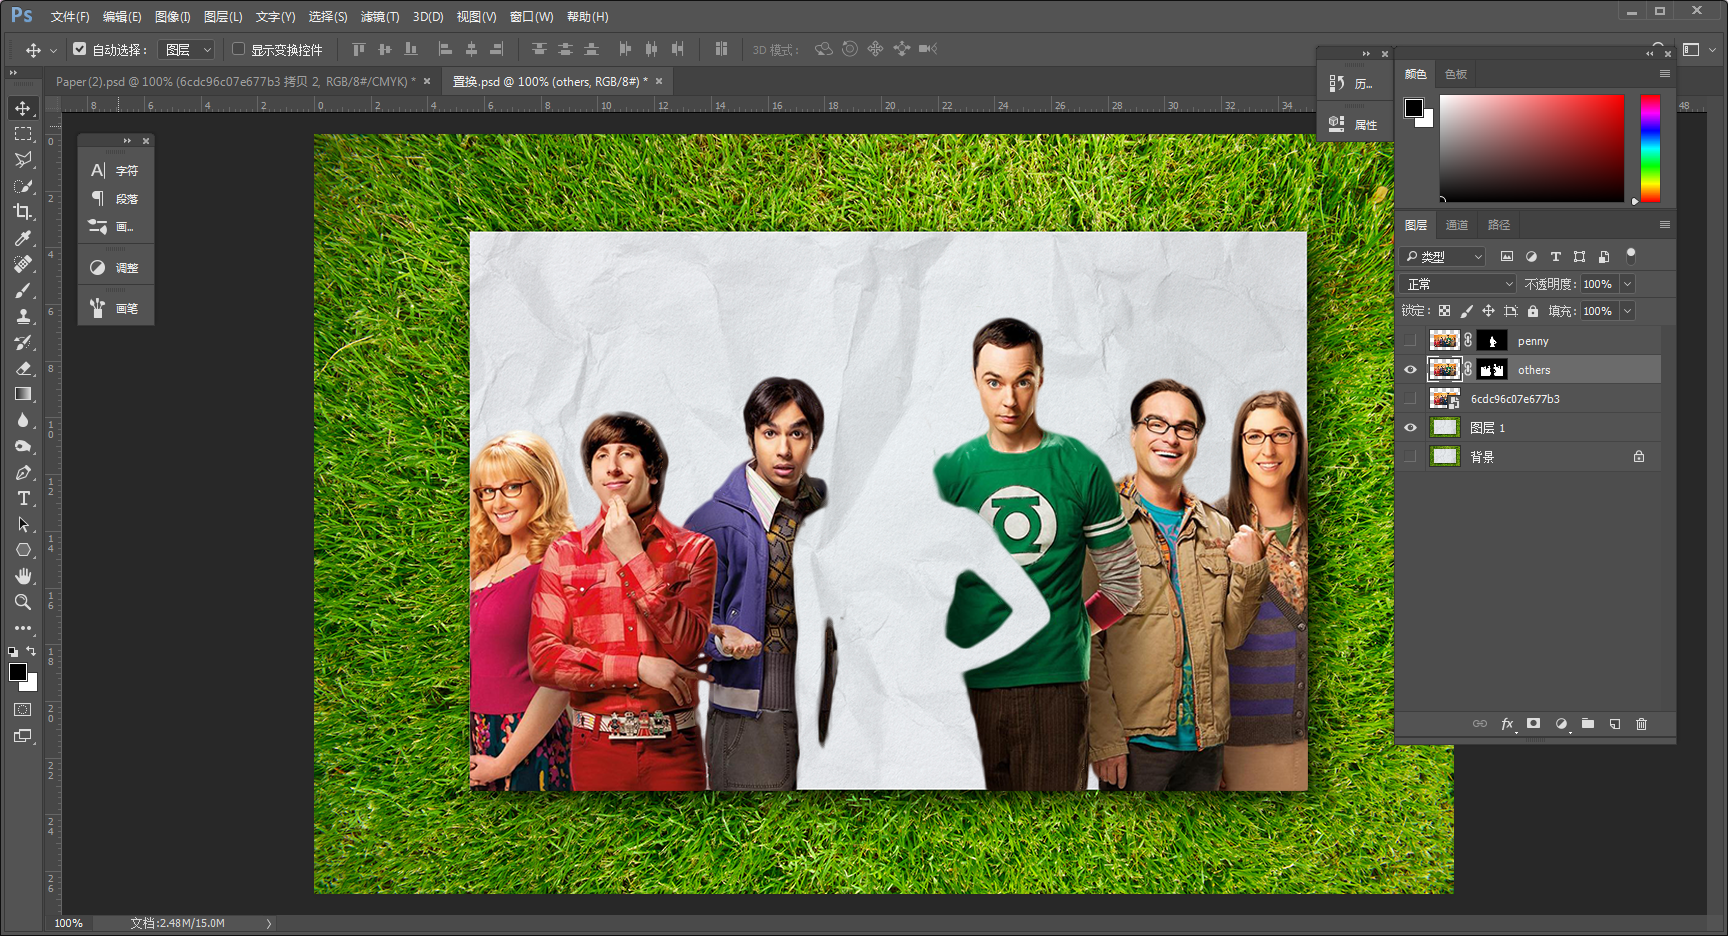Image resolution: width=1728 pixels, height=936 pixels.
Task: Create a new layer group
Action: 1588,724
